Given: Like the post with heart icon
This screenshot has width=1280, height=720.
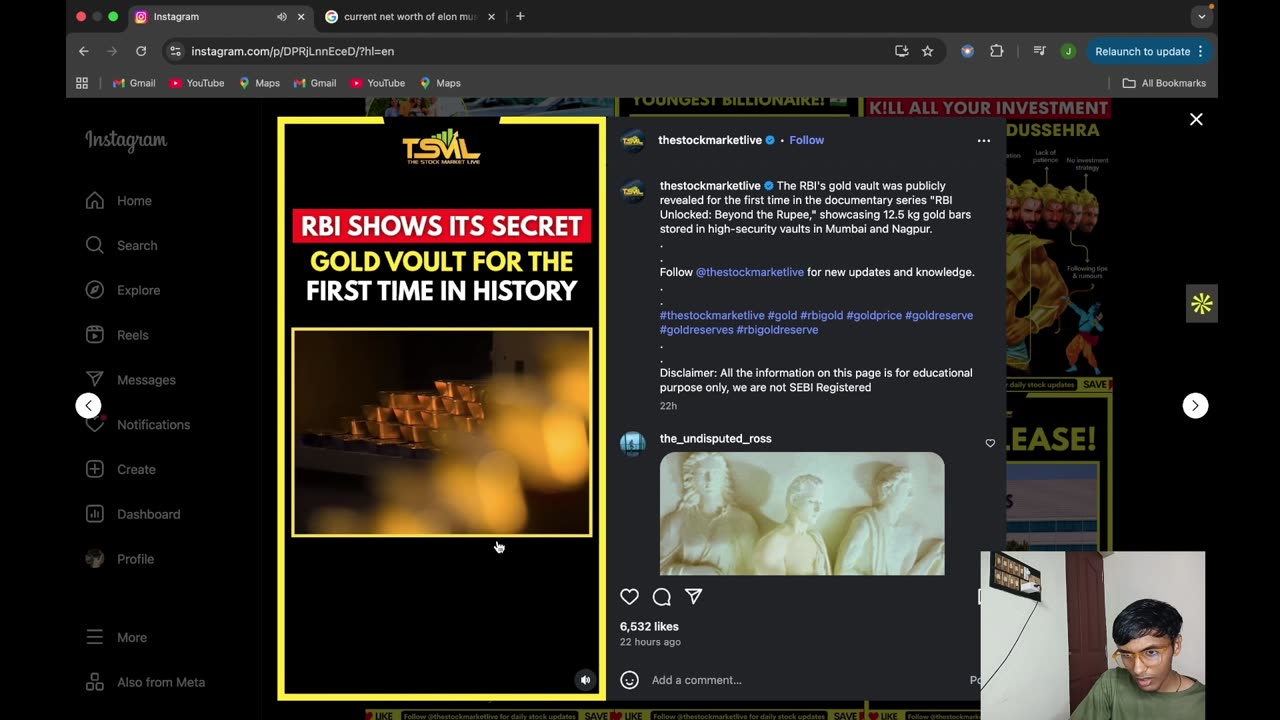Looking at the screenshot, I should (629, 597).
